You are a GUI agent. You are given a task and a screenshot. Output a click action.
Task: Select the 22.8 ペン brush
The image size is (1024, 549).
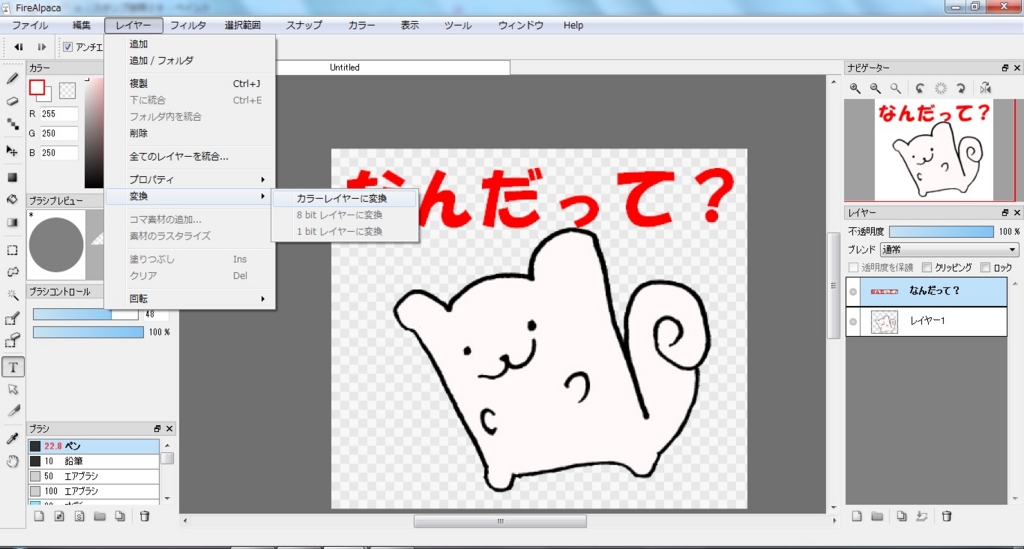pyautogui.click(x=94, y=446)
